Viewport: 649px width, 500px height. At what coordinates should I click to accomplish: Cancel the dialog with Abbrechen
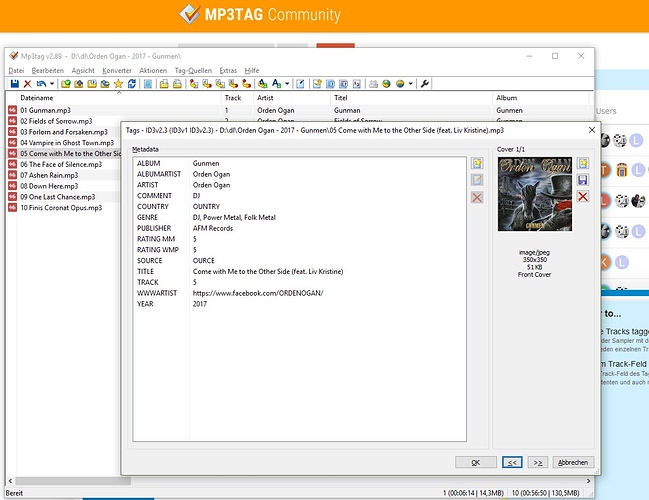pos(573,462)
